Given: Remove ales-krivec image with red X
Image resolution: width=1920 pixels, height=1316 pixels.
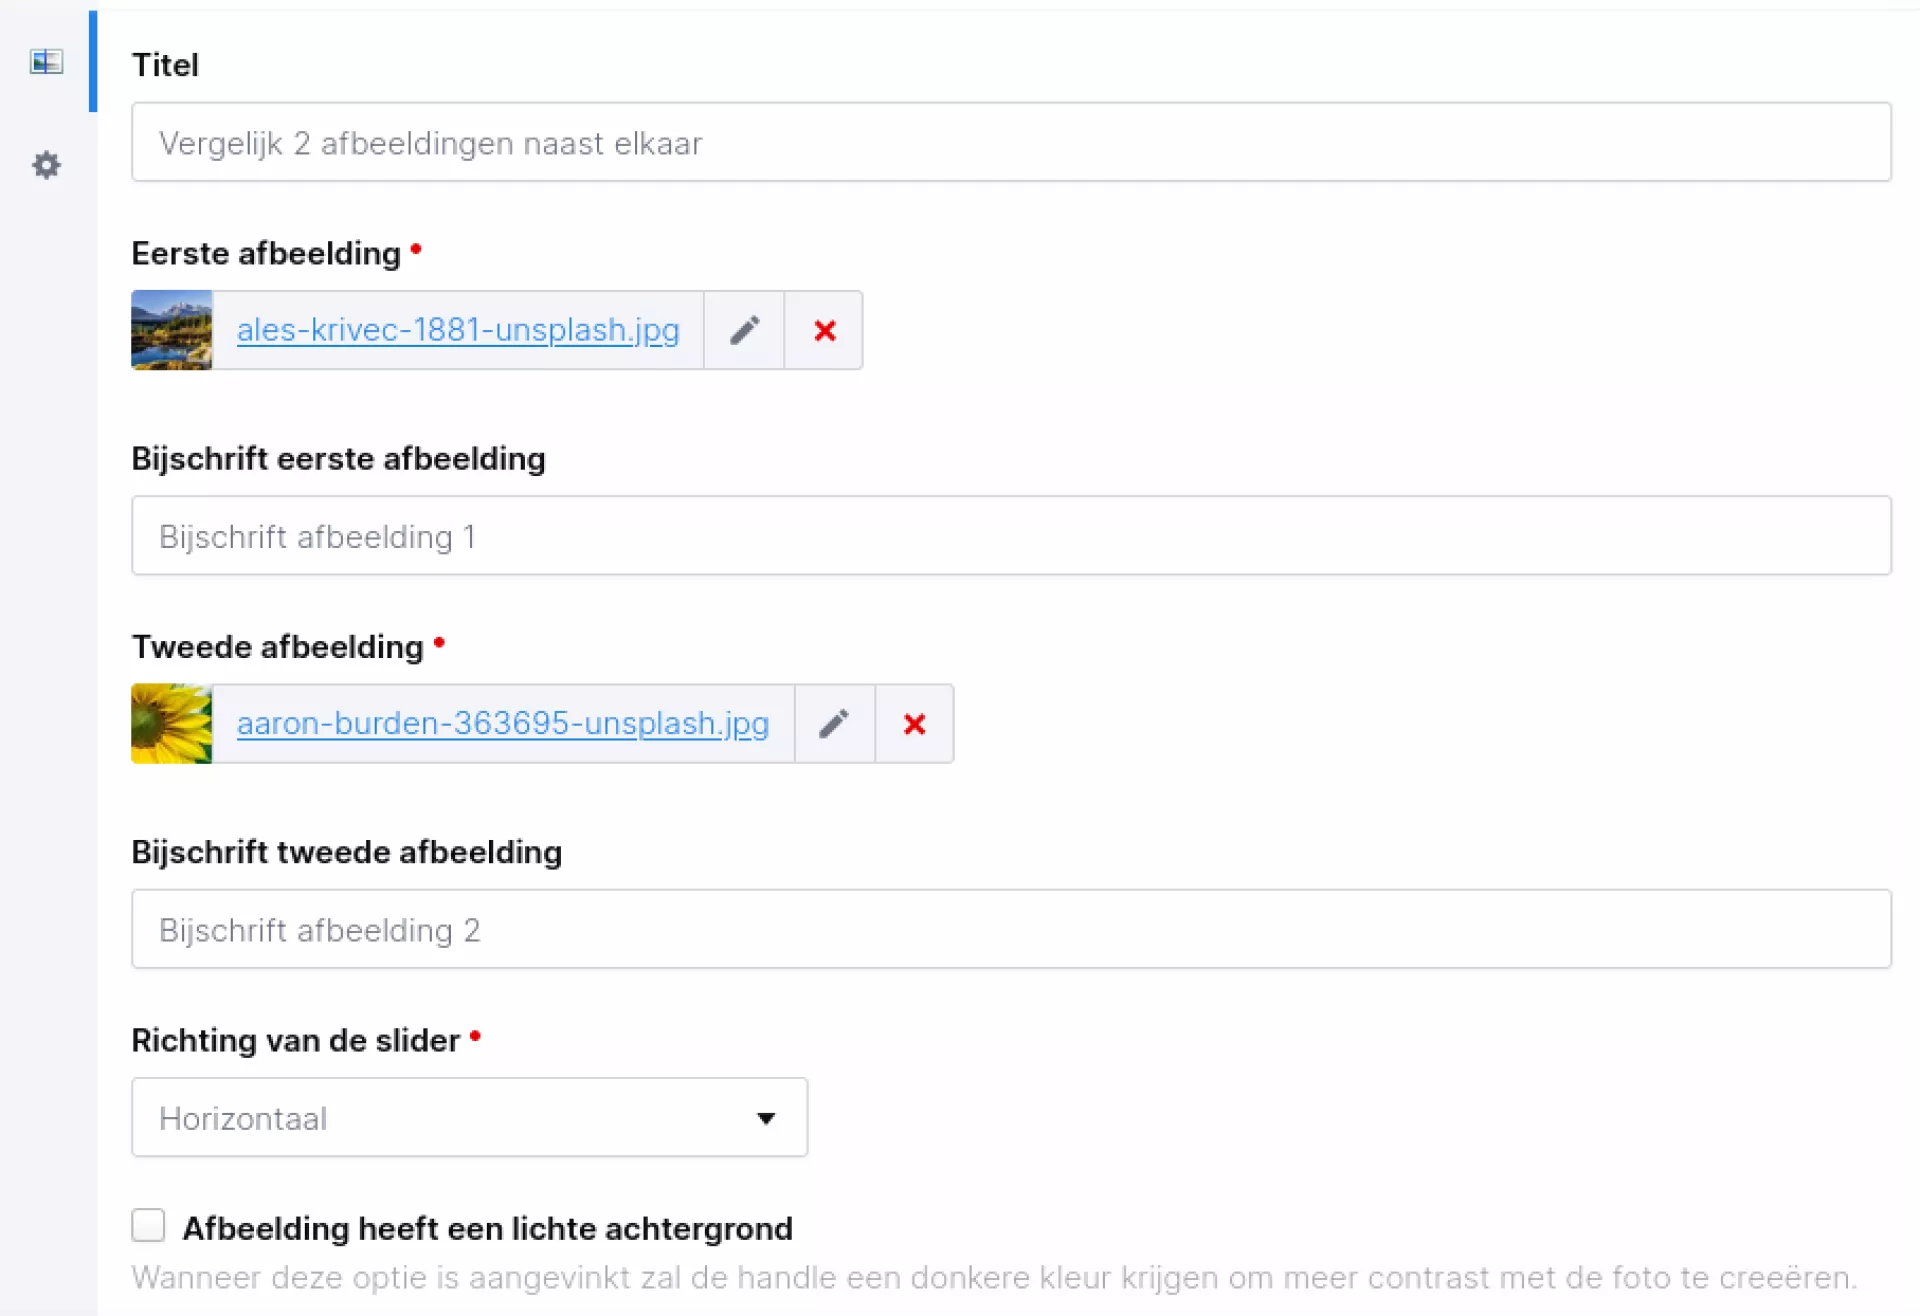Looking at the screenshot, I should pyautogui.click(x=824, y=330).
